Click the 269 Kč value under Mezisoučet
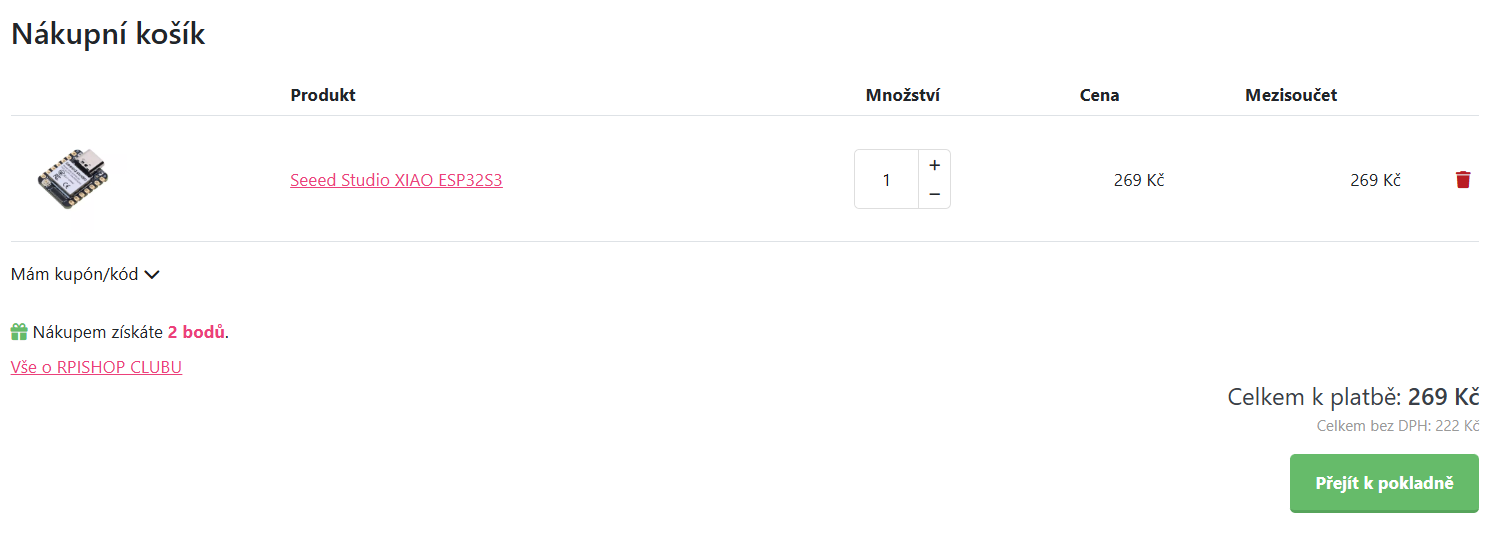 (x=1375, y=180)
